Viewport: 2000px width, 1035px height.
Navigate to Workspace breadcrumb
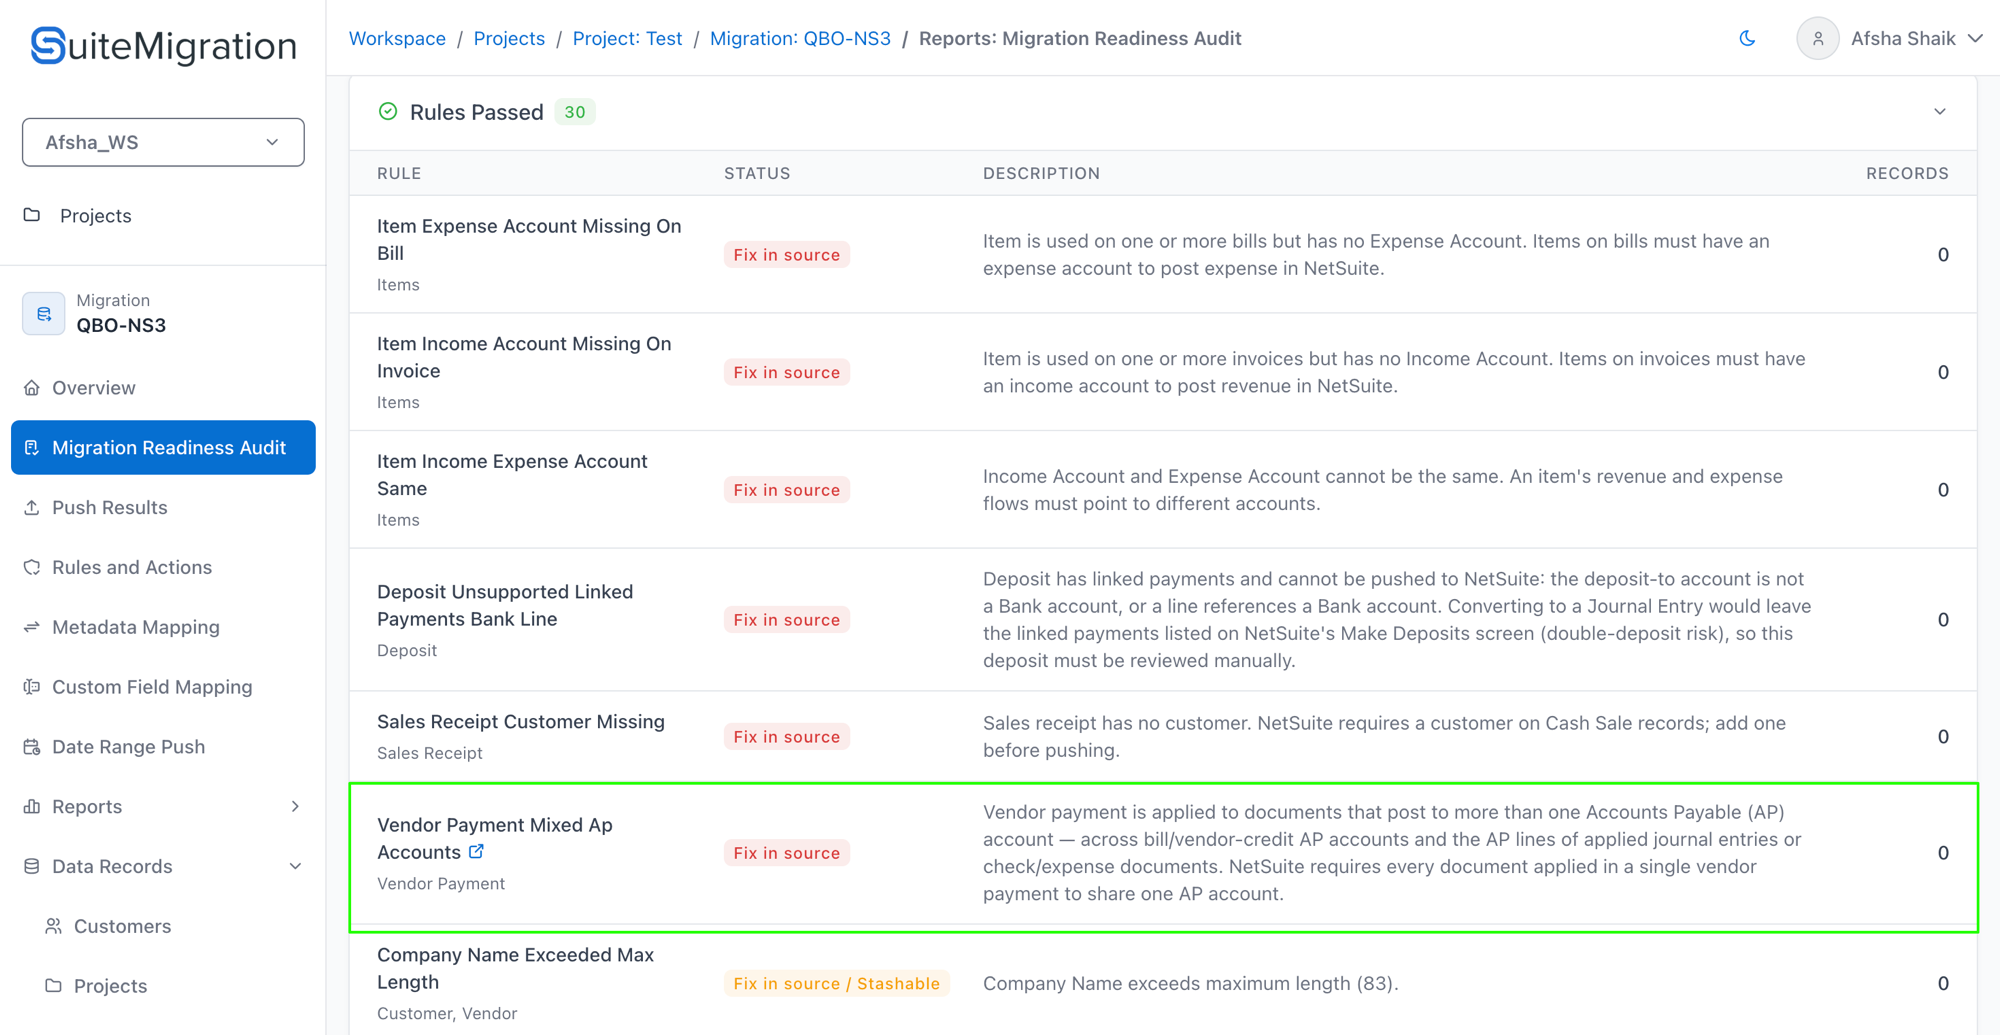[397, 38]
